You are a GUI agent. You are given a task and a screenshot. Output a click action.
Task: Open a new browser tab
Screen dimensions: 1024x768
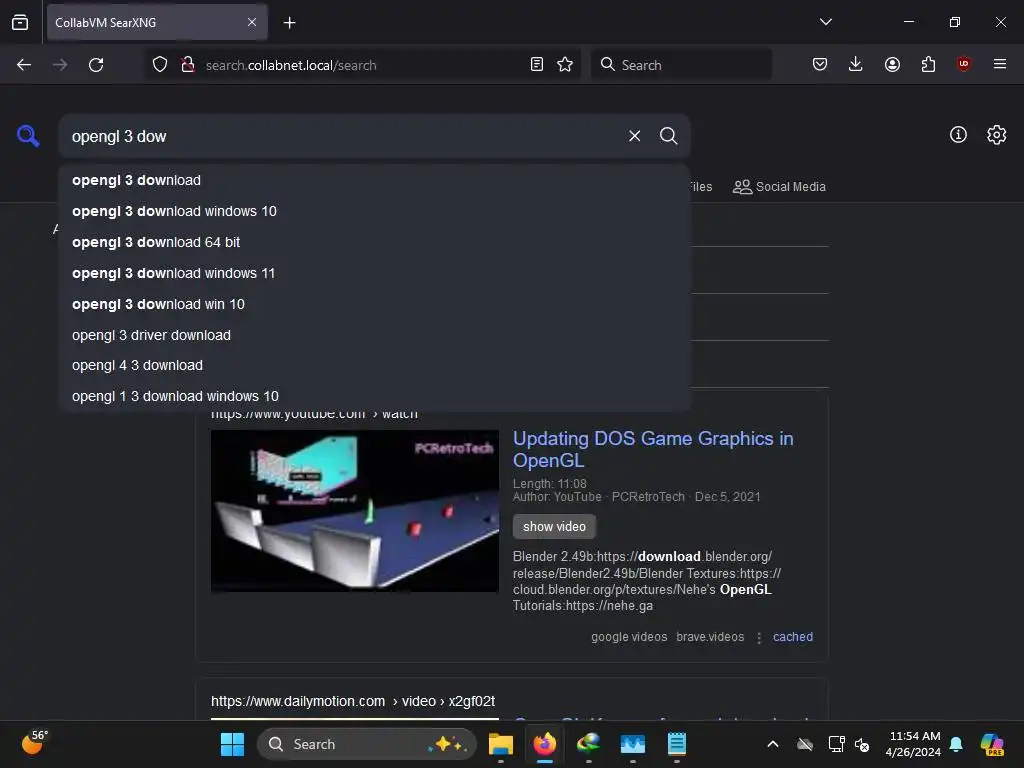click(289, 23)
